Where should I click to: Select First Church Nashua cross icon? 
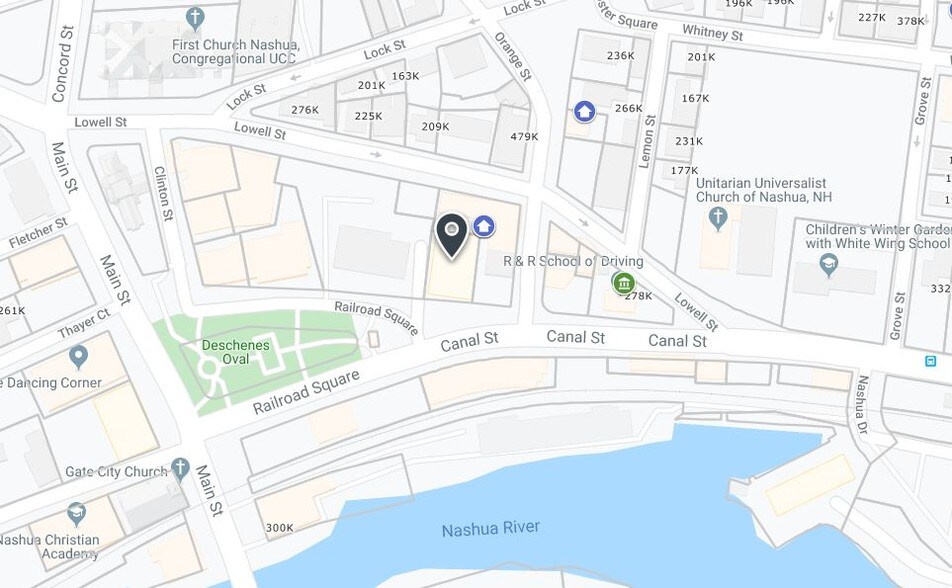195,18
